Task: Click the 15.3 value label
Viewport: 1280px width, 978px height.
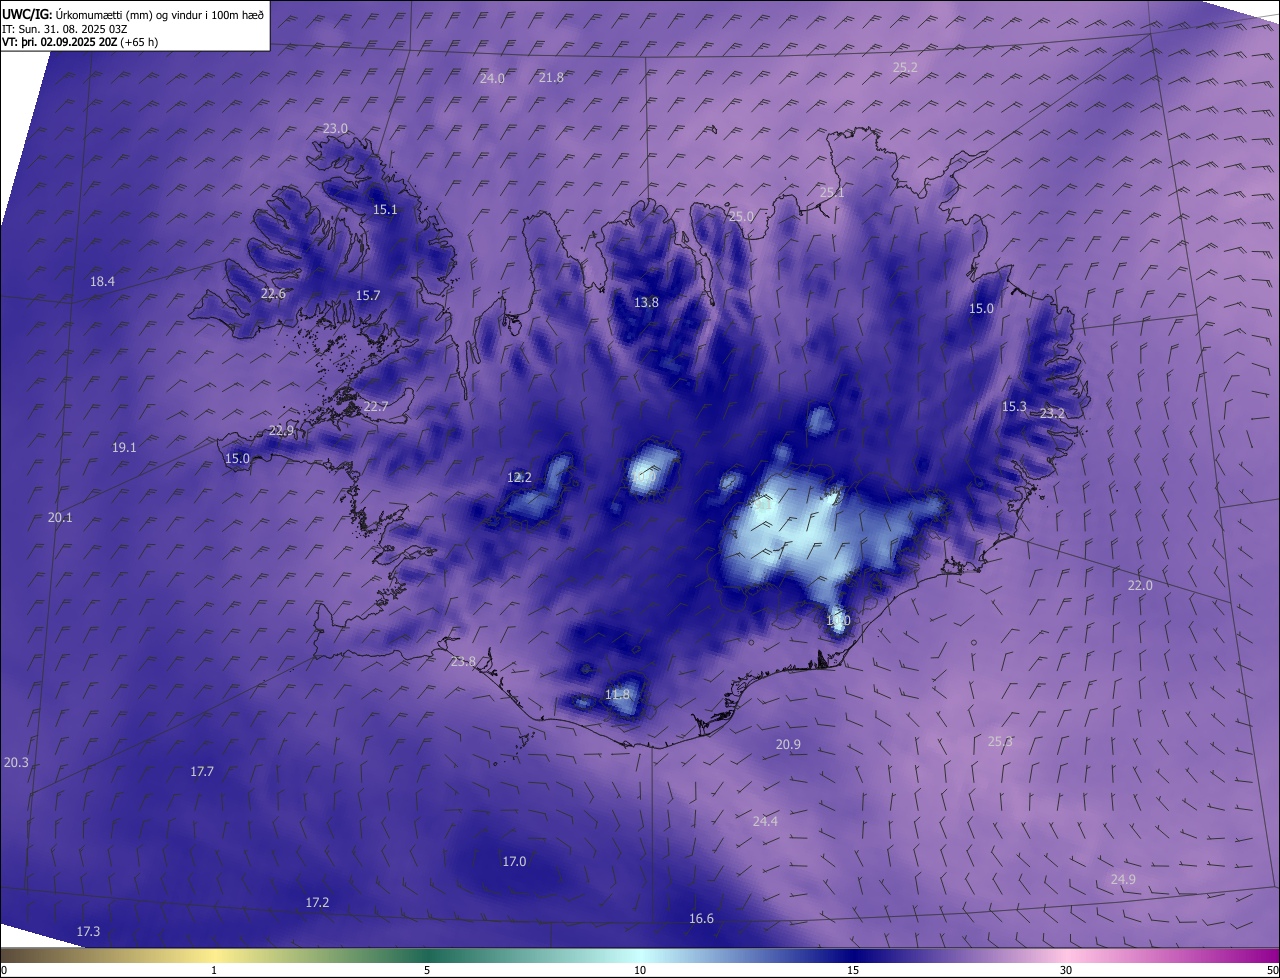Action: pyautogui.click(x=1014, y=406)
